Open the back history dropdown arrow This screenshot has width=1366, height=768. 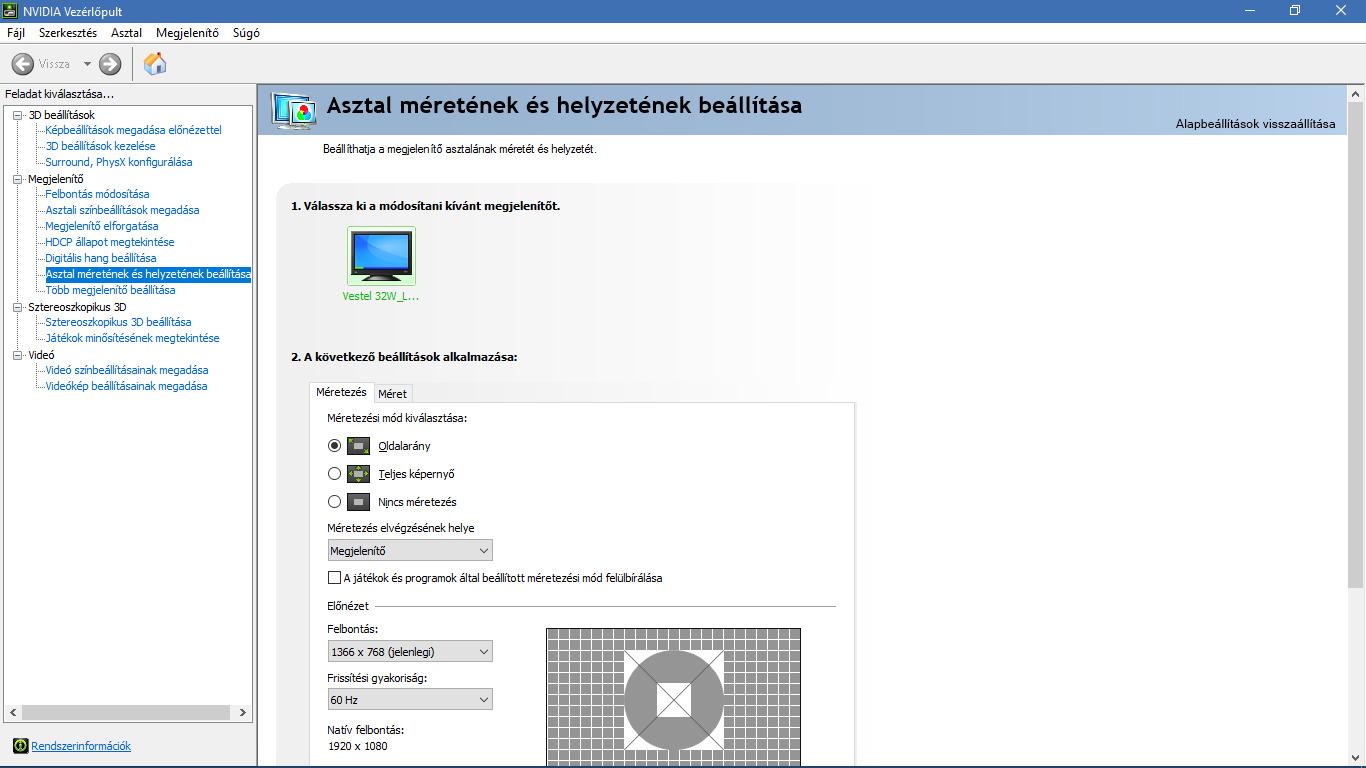87,64
